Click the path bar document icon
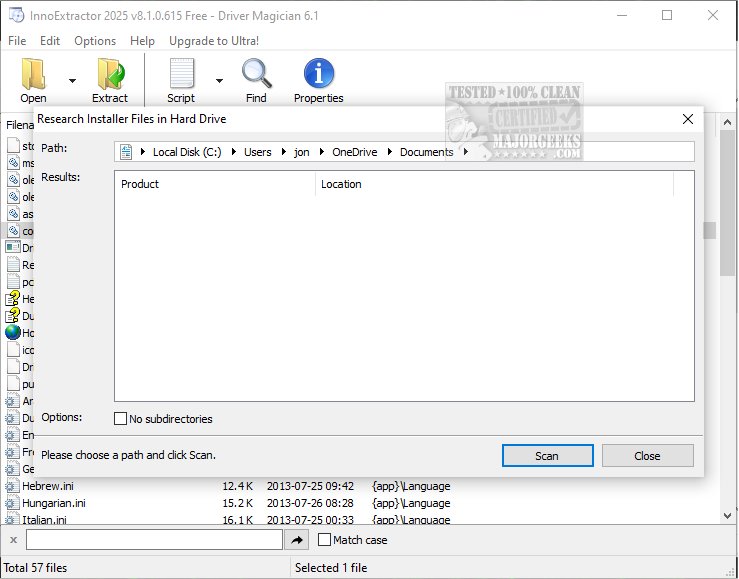Viewport: 739px width, 579px height. click(x=126, y=152)
